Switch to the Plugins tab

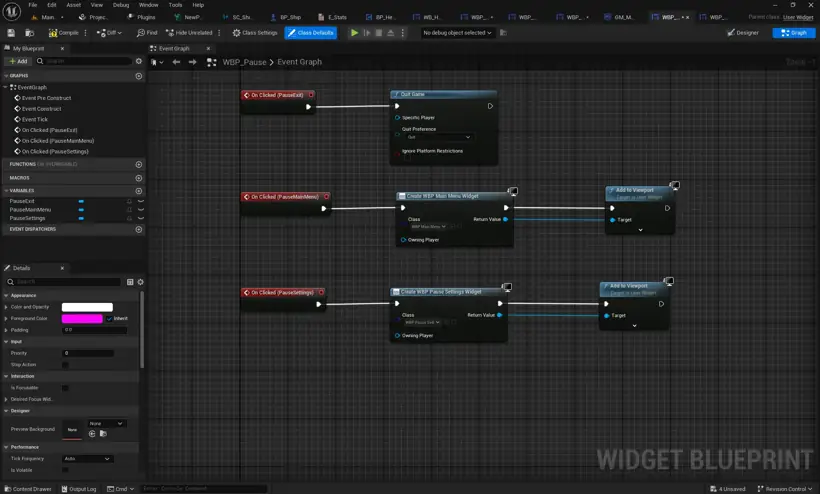[142, 17]
